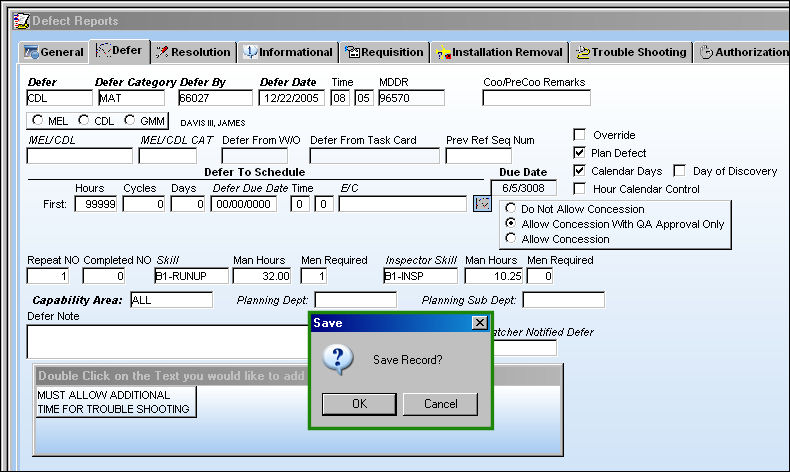Viewport: 790px width, 472px height.
Task: Click the MDDR field showing 96570
Action: coord(412,98)
